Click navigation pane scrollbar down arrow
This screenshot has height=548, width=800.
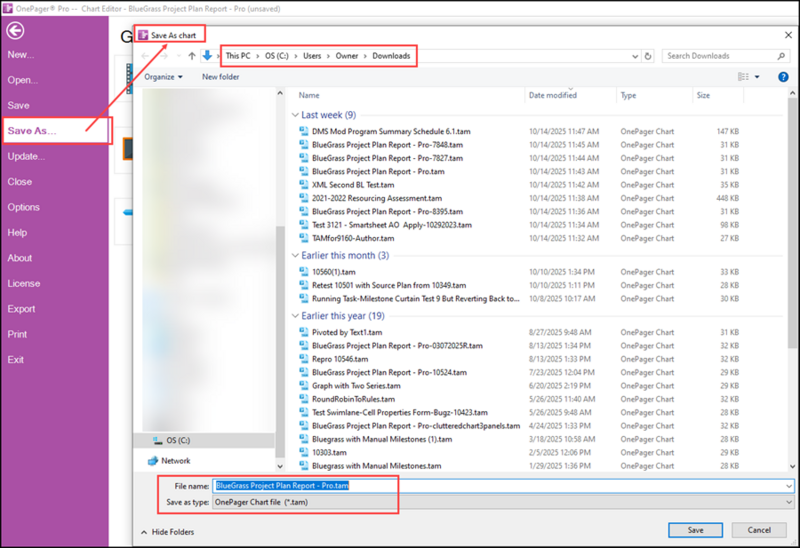(280, 466)
